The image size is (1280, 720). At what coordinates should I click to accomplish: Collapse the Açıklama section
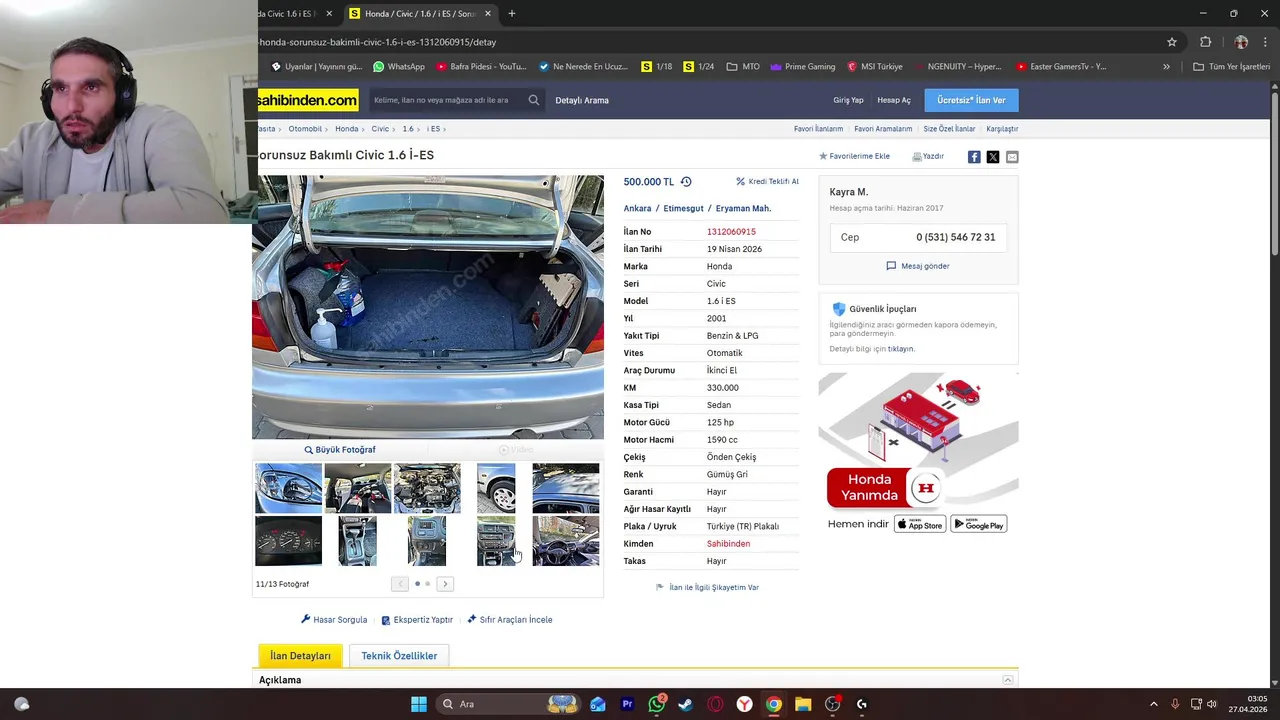1008,680
